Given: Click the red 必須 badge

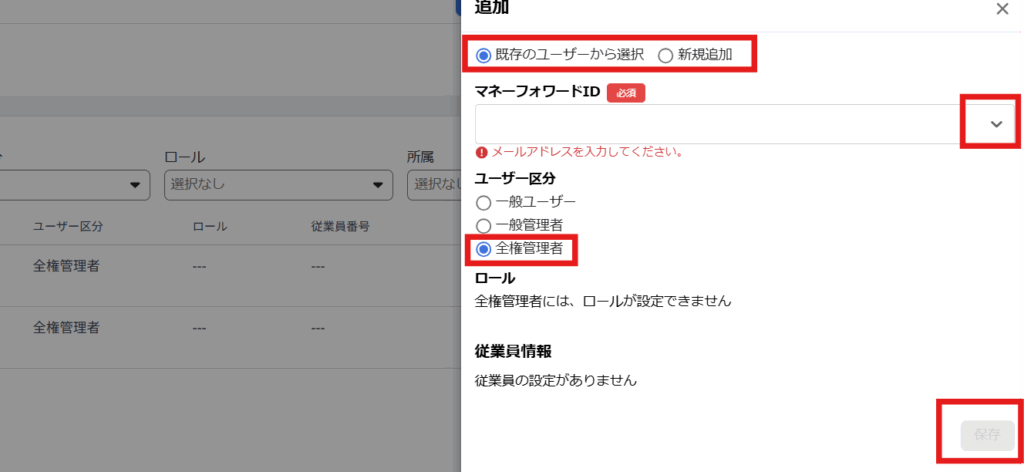Looking at the screenshot, I should point(626,93).
